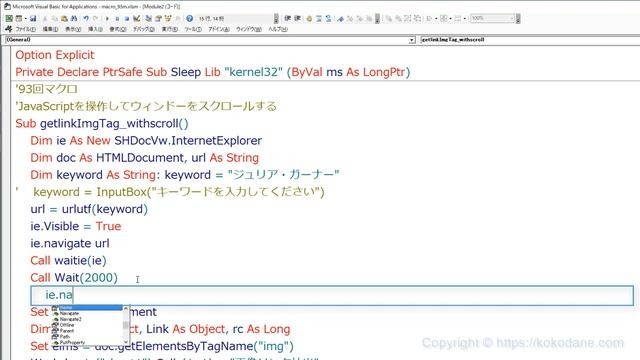Viewport: 640px width, 360px height.
Task: Click autocomplete list scroll up arrow
Action: pos(126,308)
